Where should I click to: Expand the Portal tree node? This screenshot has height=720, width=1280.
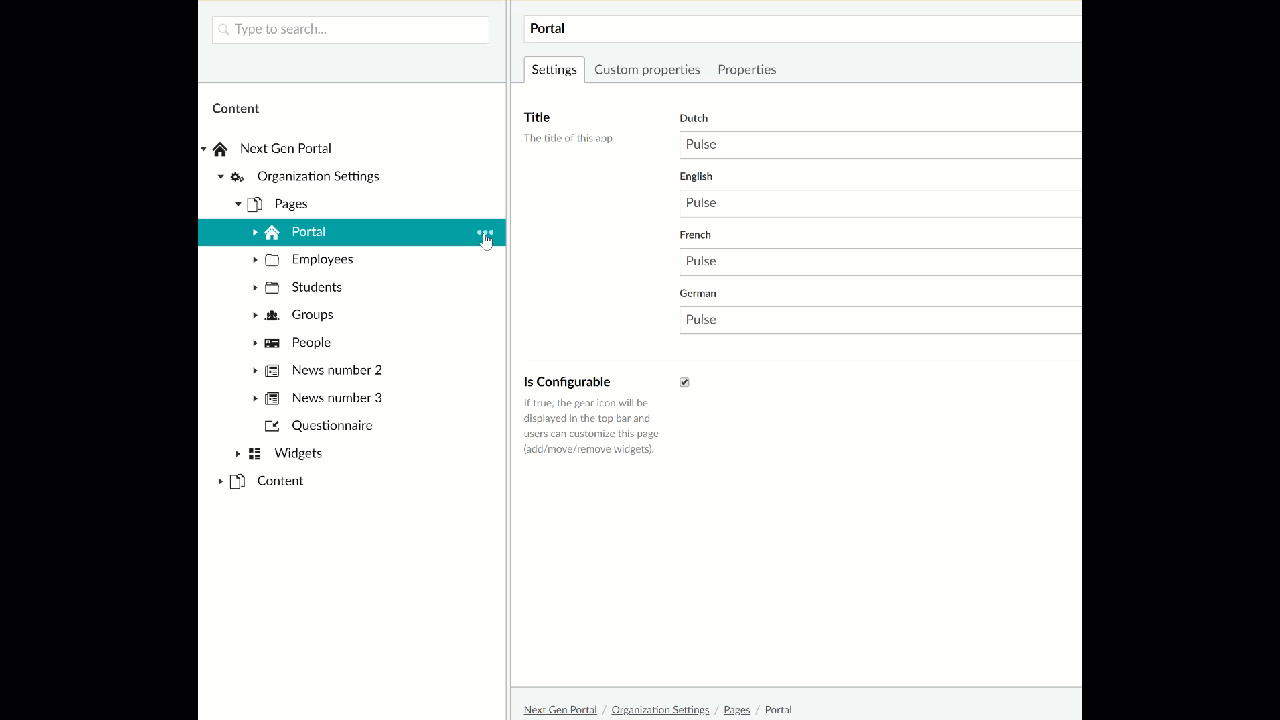click(255, 232)
